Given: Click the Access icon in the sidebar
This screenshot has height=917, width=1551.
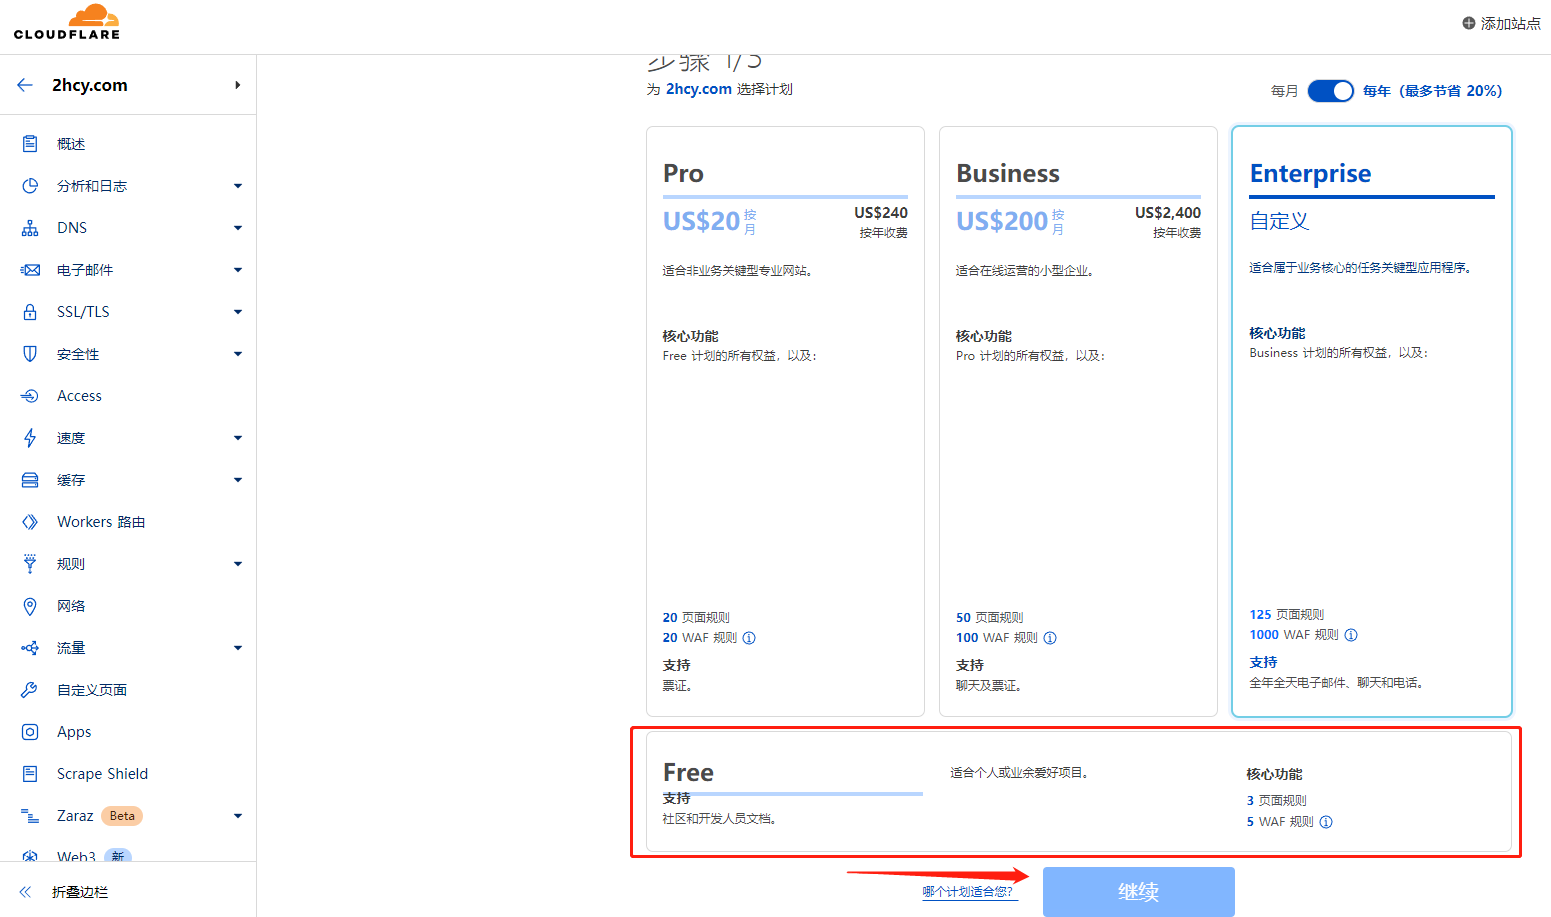Looking at the screenshot, I should coord(30,396).
